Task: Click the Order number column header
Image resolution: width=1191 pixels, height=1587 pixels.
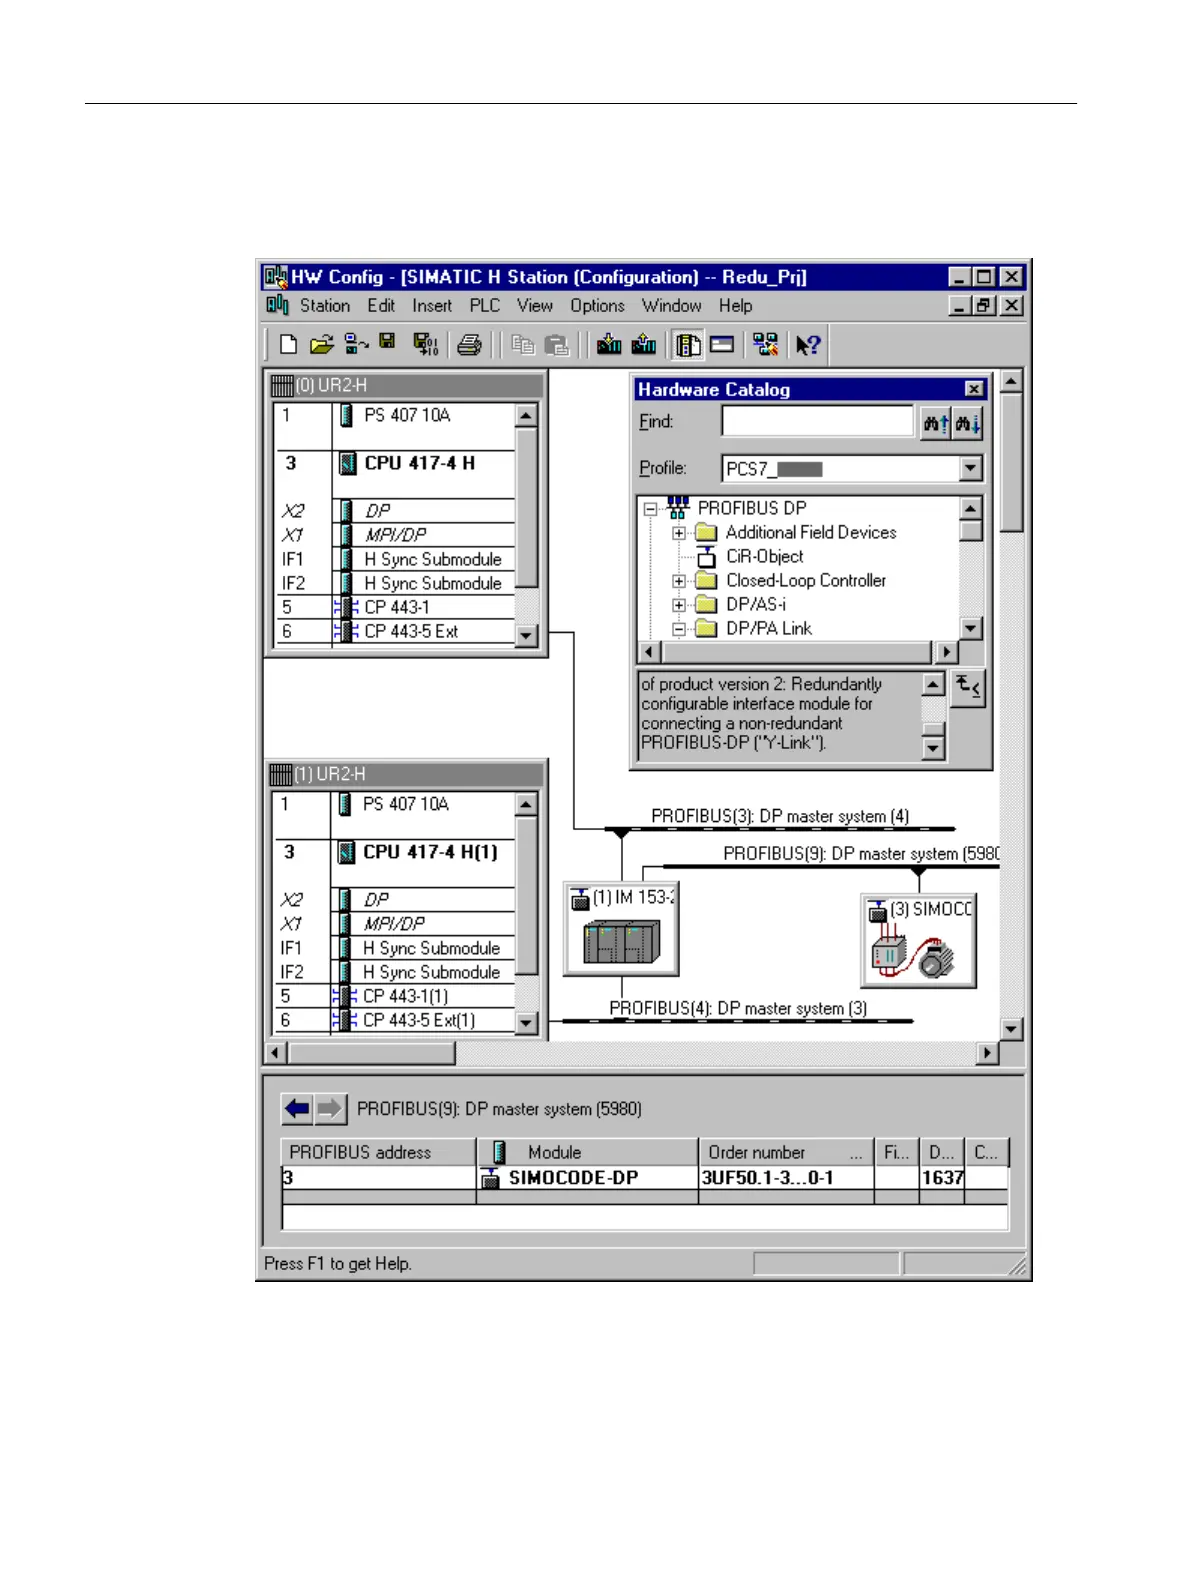Action: (x=786, y=1152)
